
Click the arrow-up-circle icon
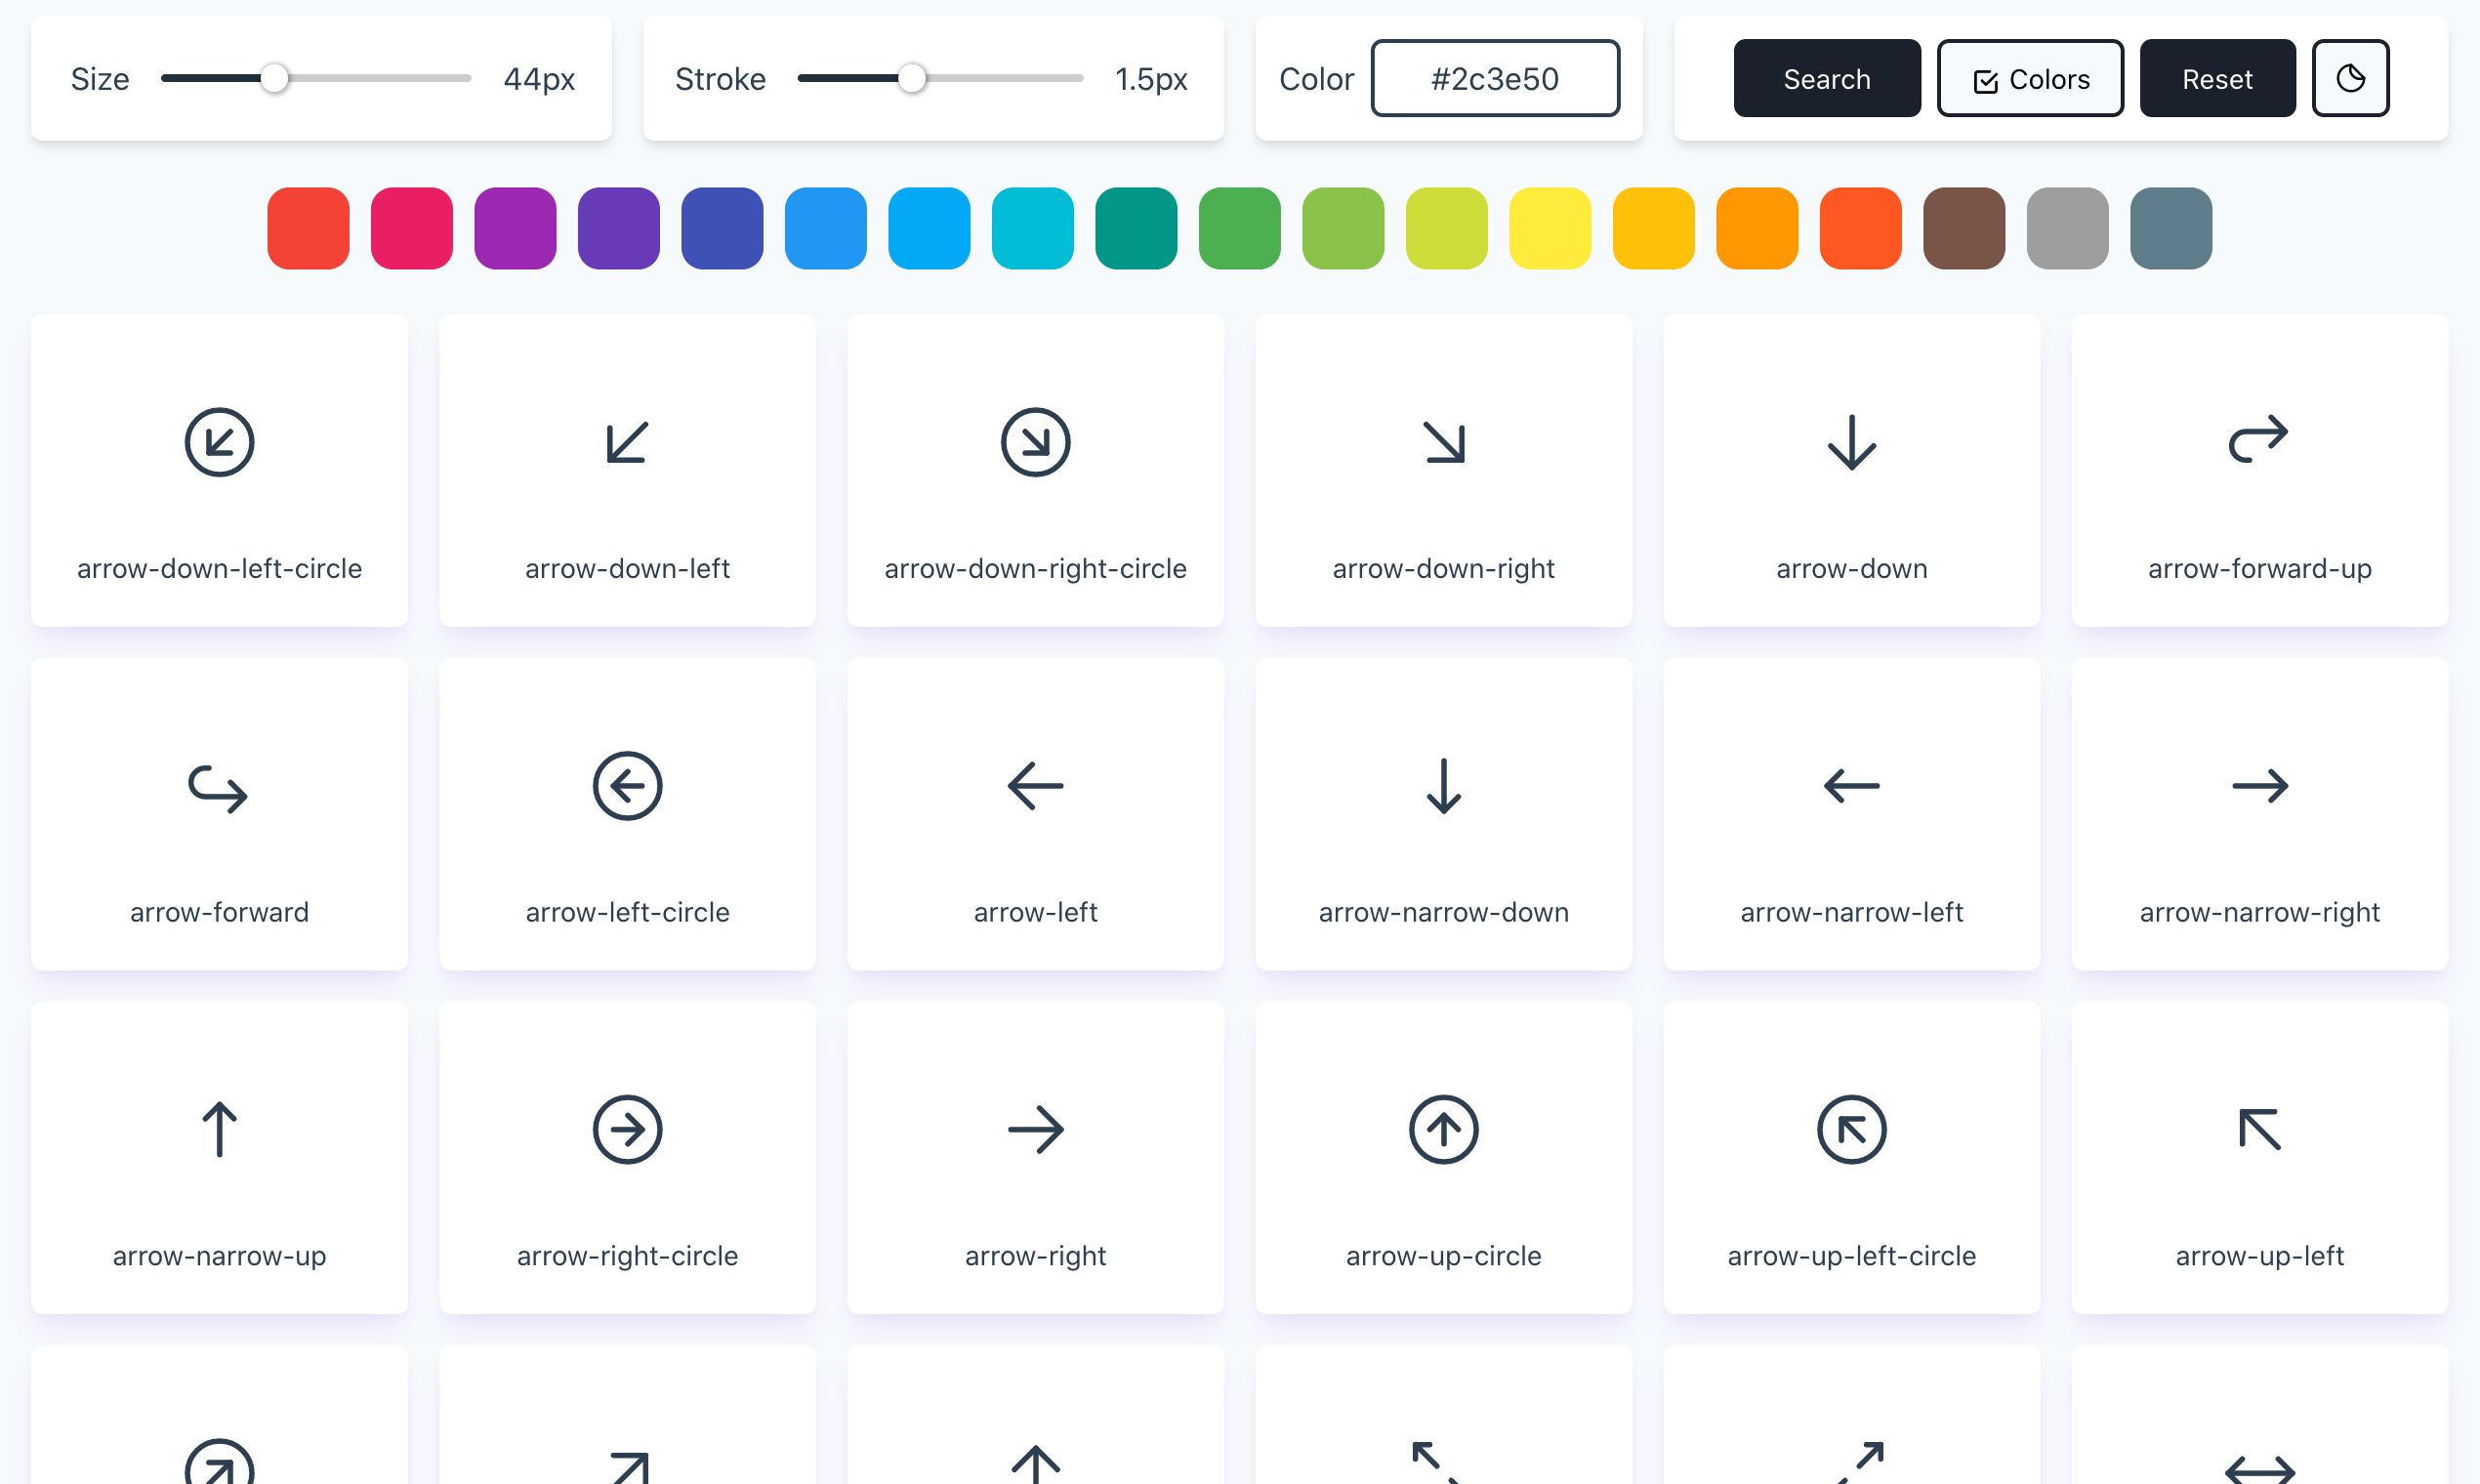[1443, 1129]
